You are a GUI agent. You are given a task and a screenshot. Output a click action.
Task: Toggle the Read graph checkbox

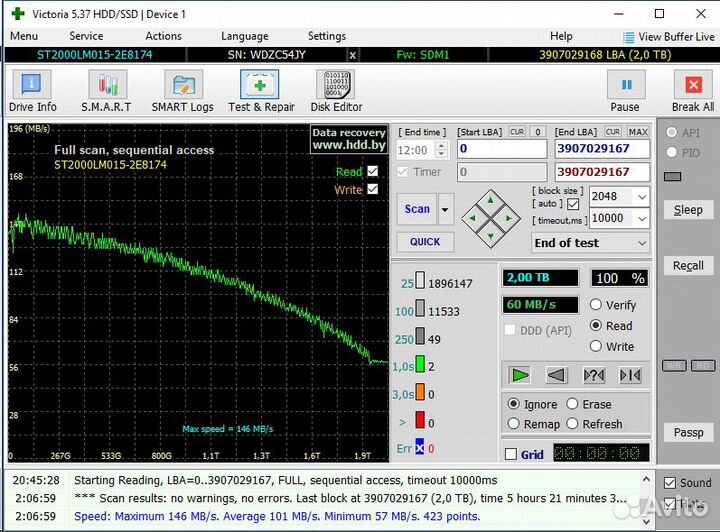tap(373, 171)
